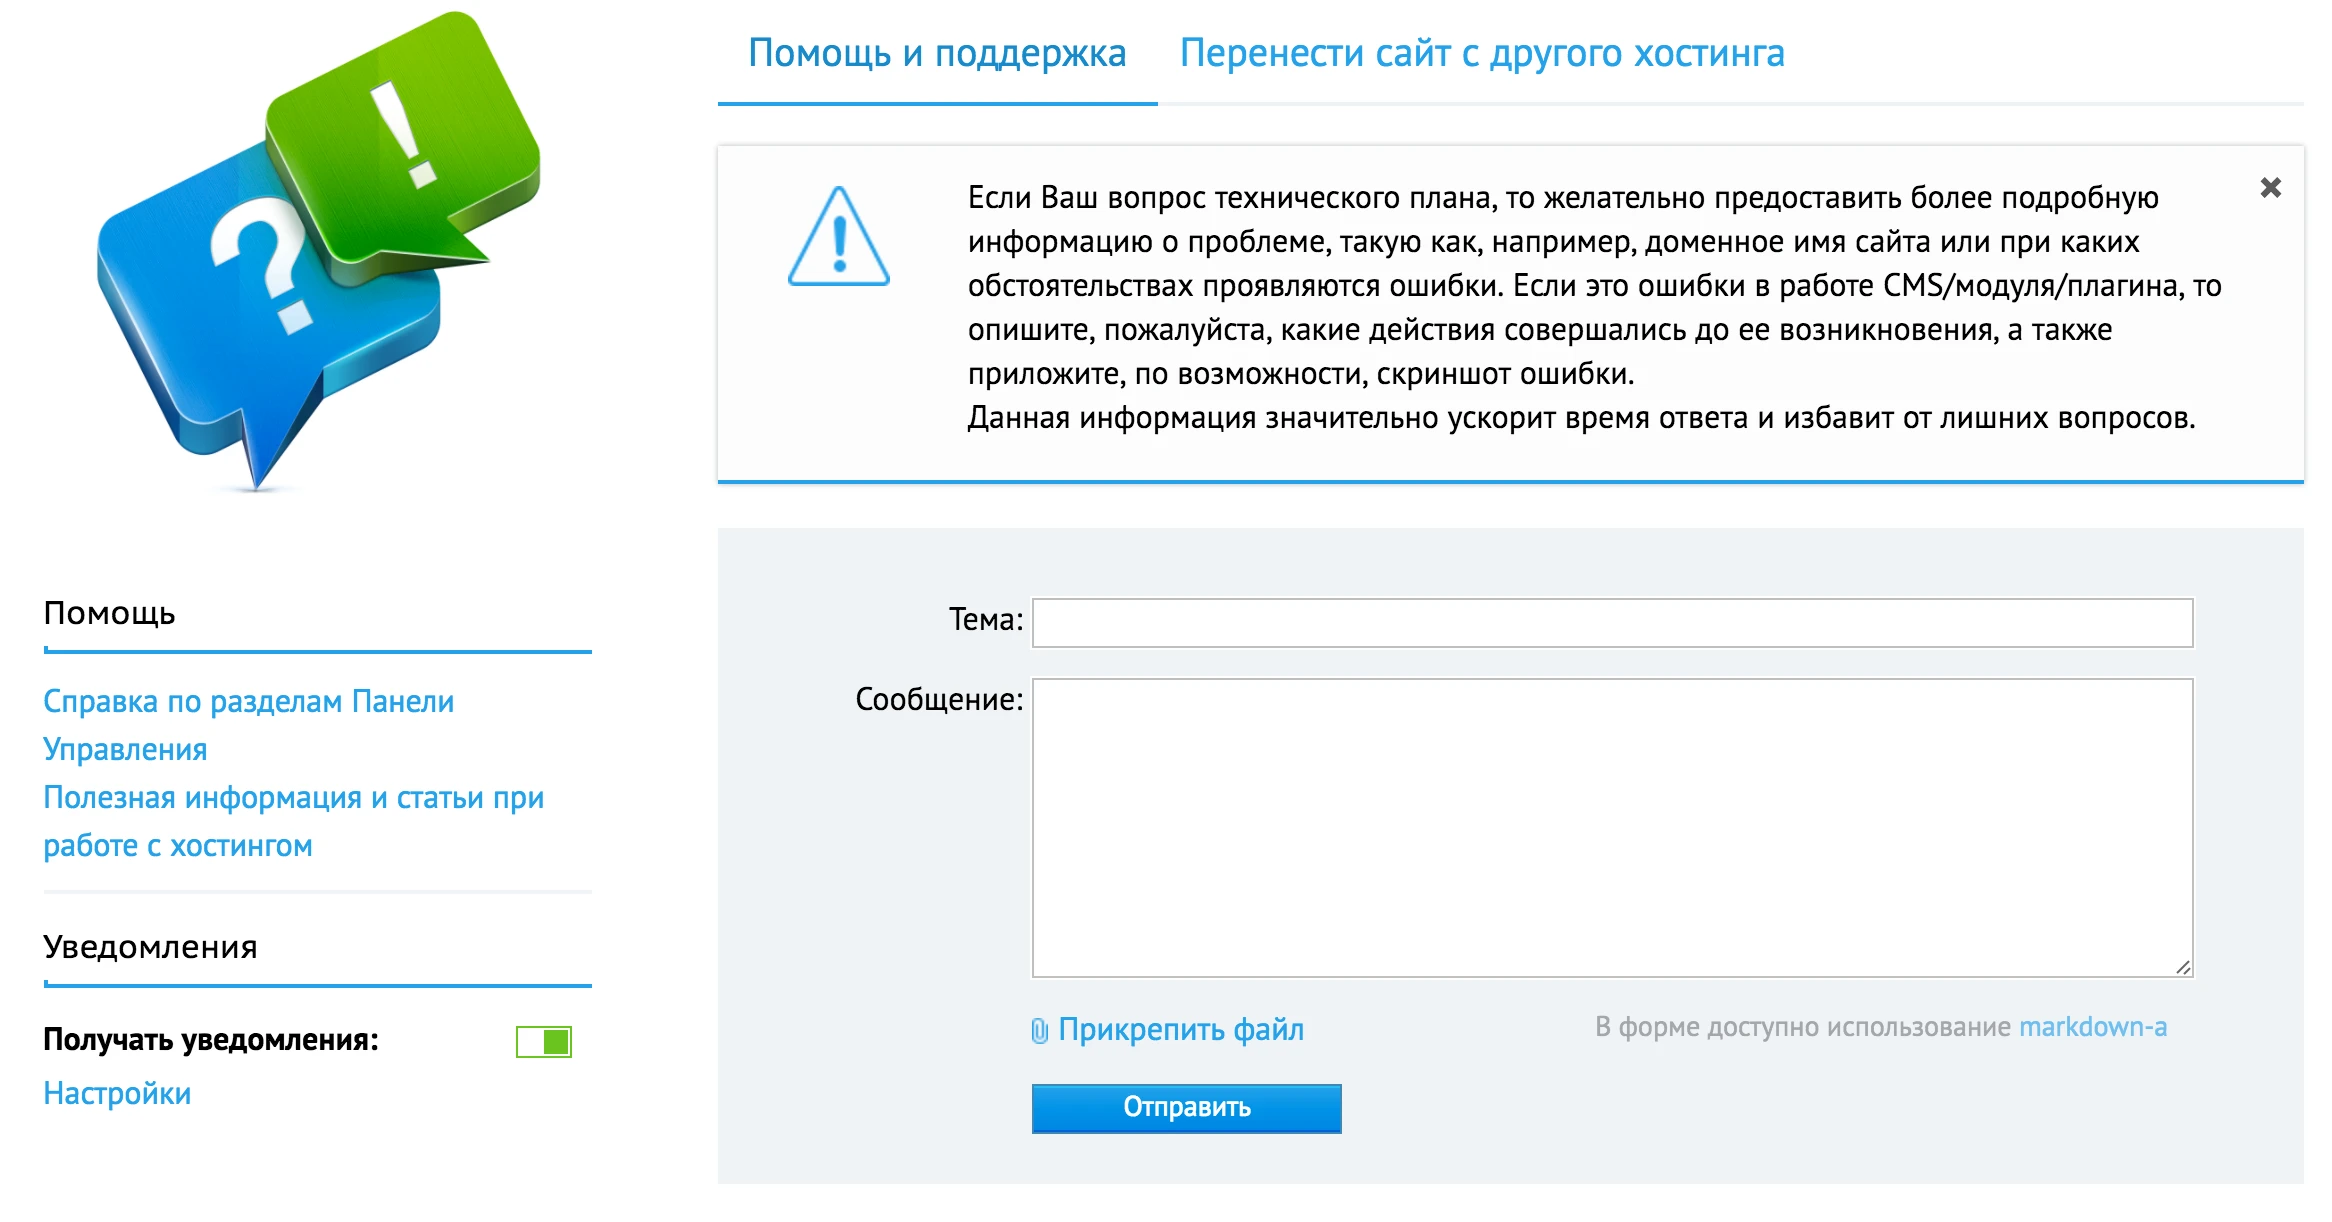Click the "Помощь" section heading
This screenshot has height=1222, width=2332.
pyautogui.click(x=107, y=614)
